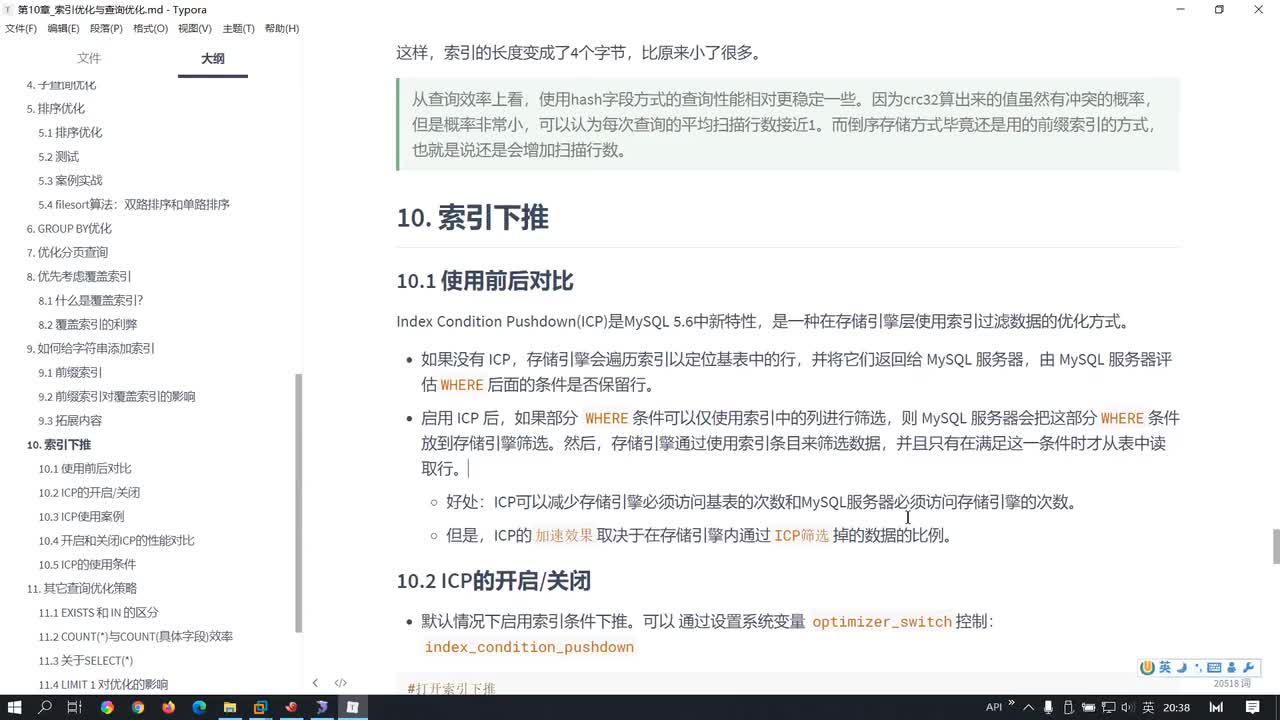This screenshot has height=720, width=1280.
Task: Toggle the moon half-width icon in IME toolbar
Action: pyautogui.click(x=1182, y=668)
